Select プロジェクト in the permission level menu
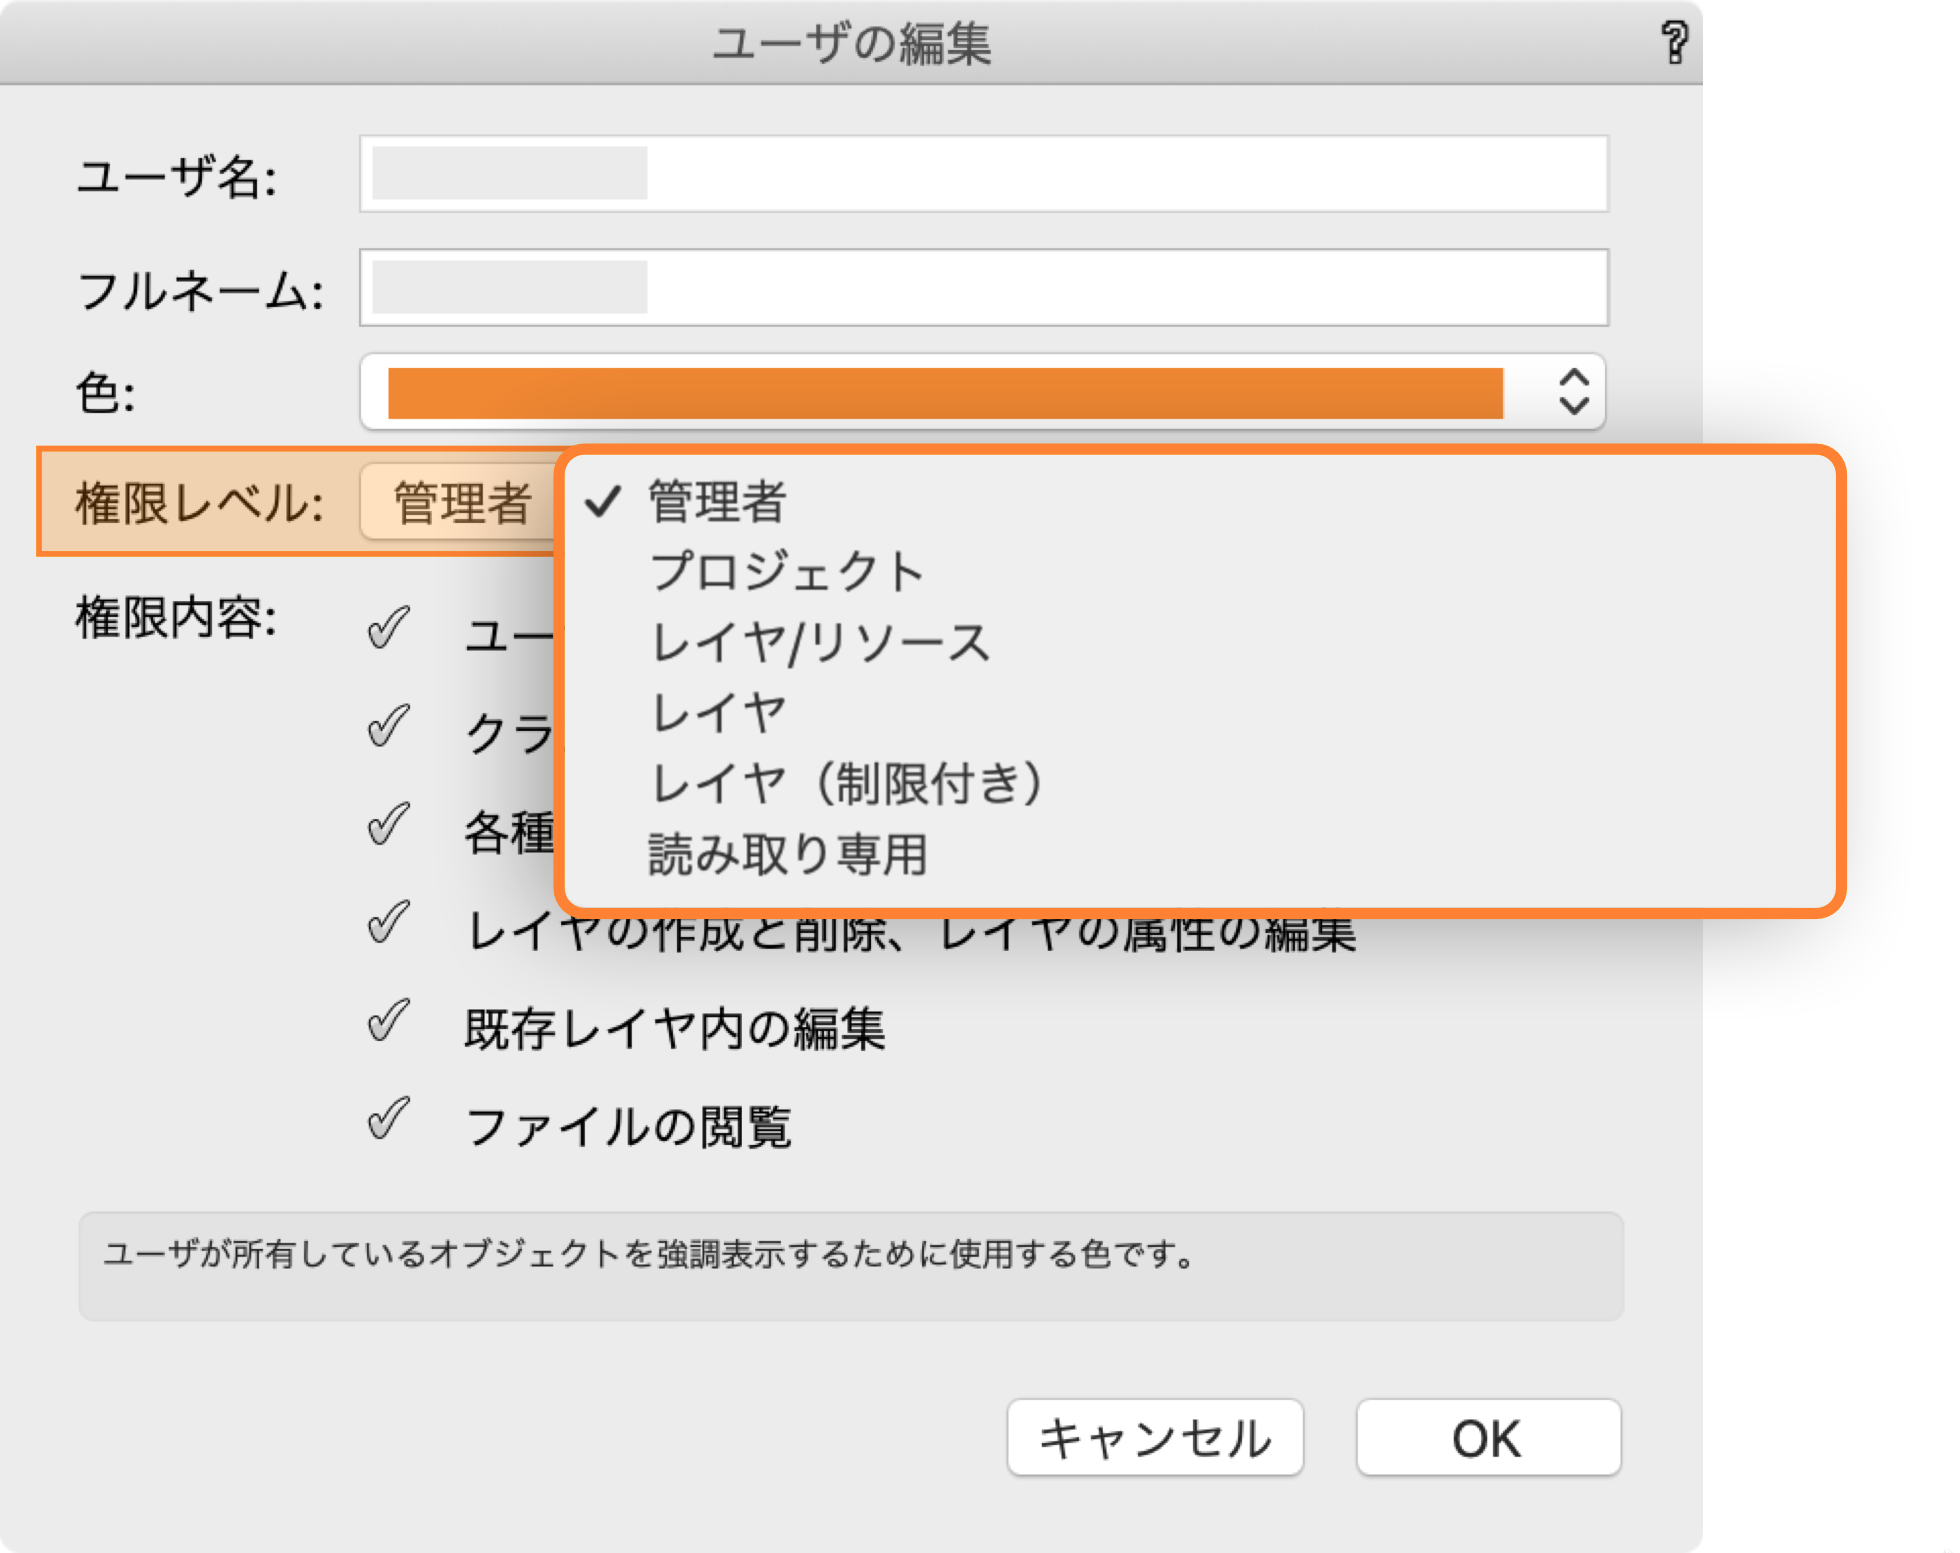 pyautogui.click(x=788, y=571)
